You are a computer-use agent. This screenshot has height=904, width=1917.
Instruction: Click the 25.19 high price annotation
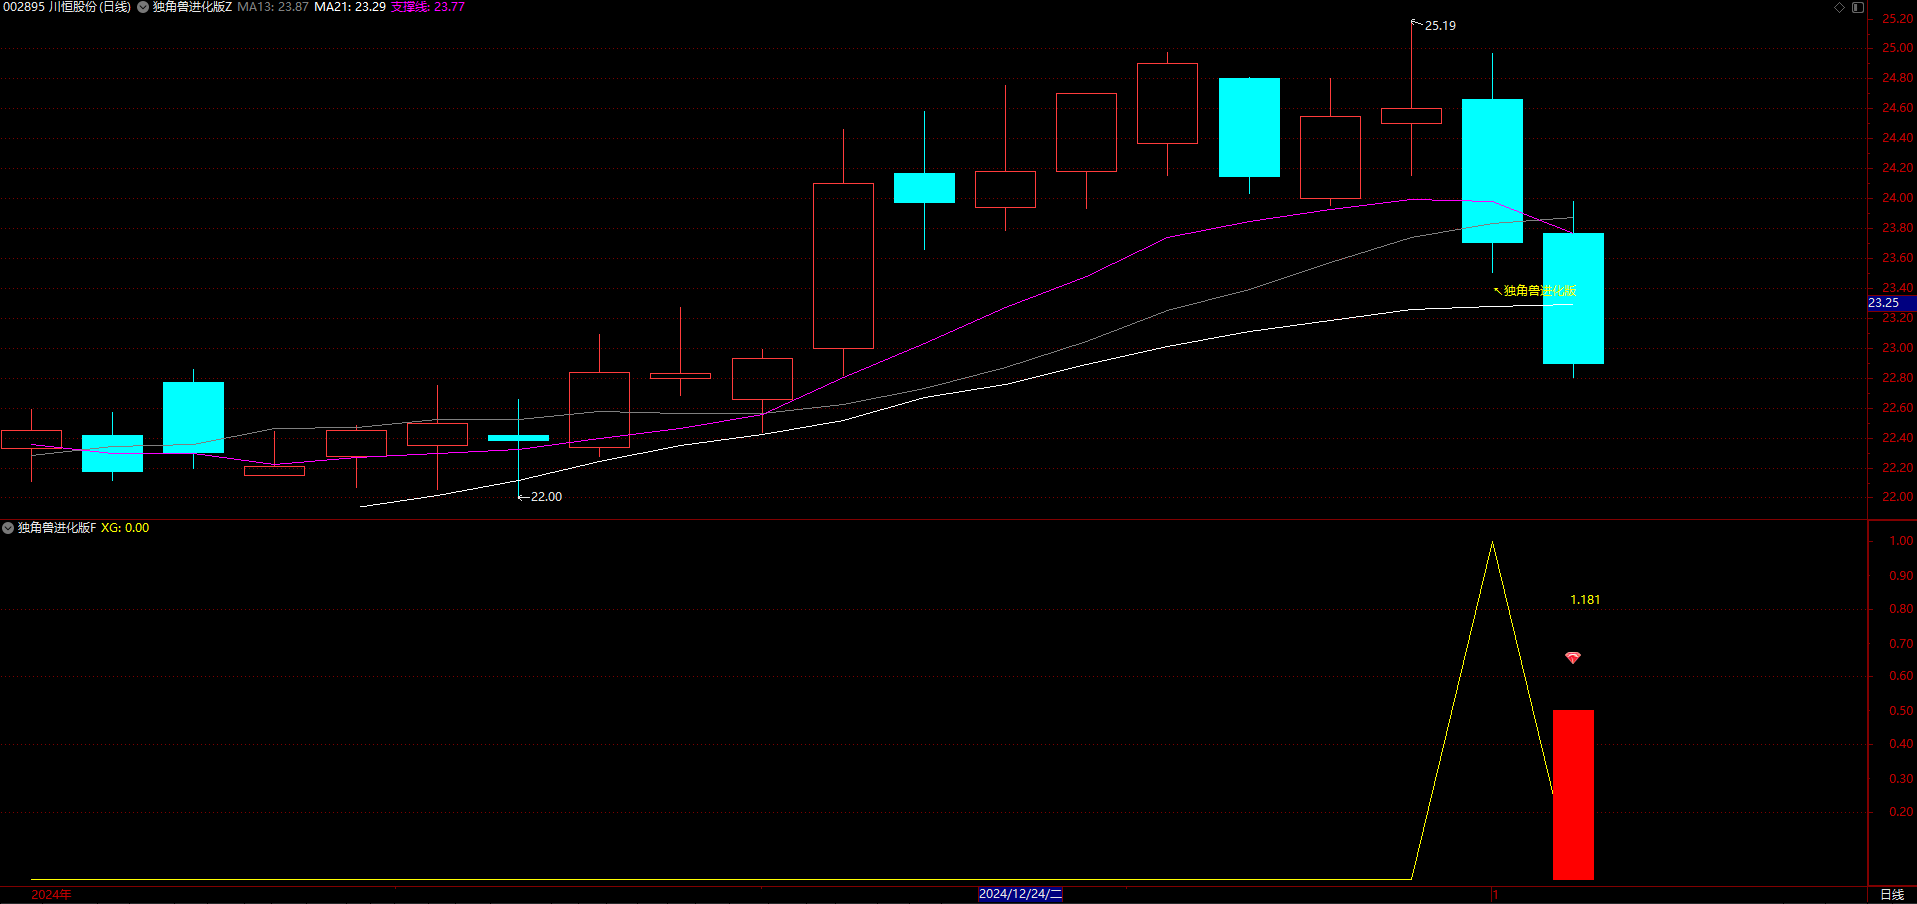click(1440, 26)
